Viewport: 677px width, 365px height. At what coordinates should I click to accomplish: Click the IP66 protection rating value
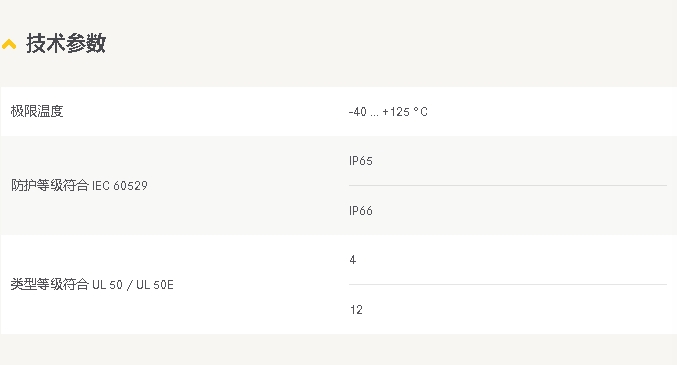(361, 210)
